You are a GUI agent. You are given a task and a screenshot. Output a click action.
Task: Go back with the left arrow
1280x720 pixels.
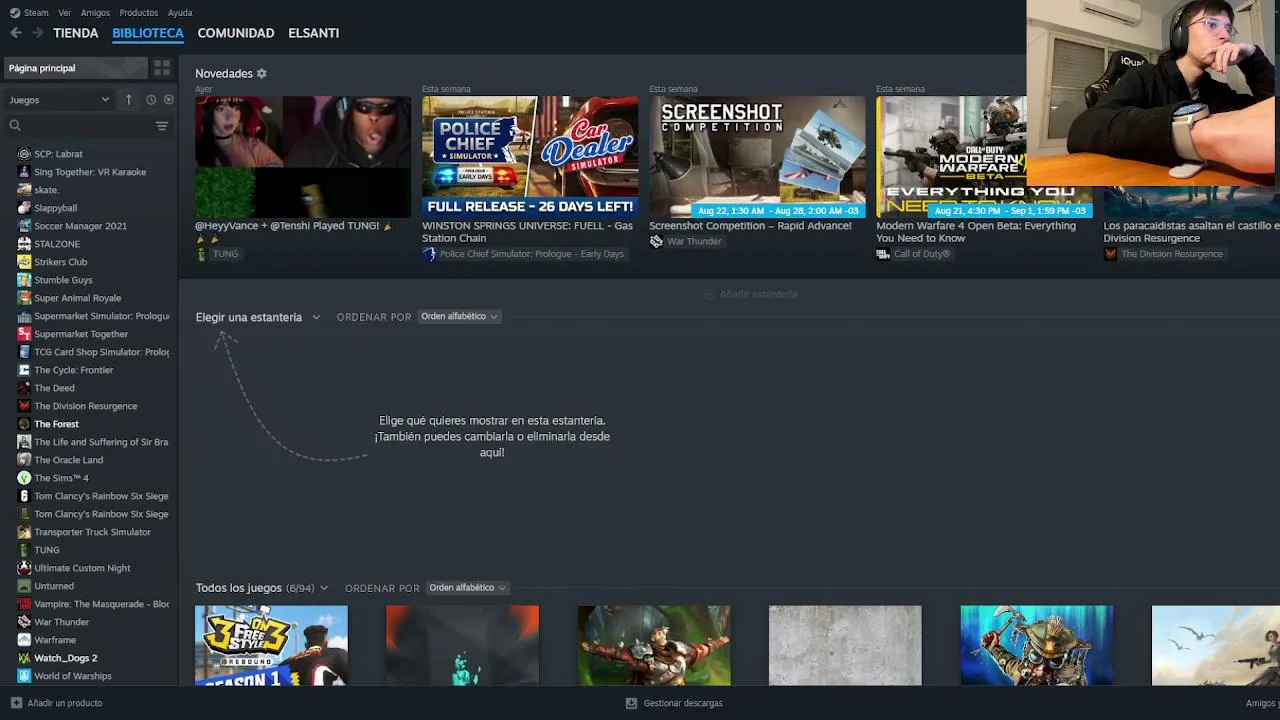pyautogui.click(x=16, y=33)
